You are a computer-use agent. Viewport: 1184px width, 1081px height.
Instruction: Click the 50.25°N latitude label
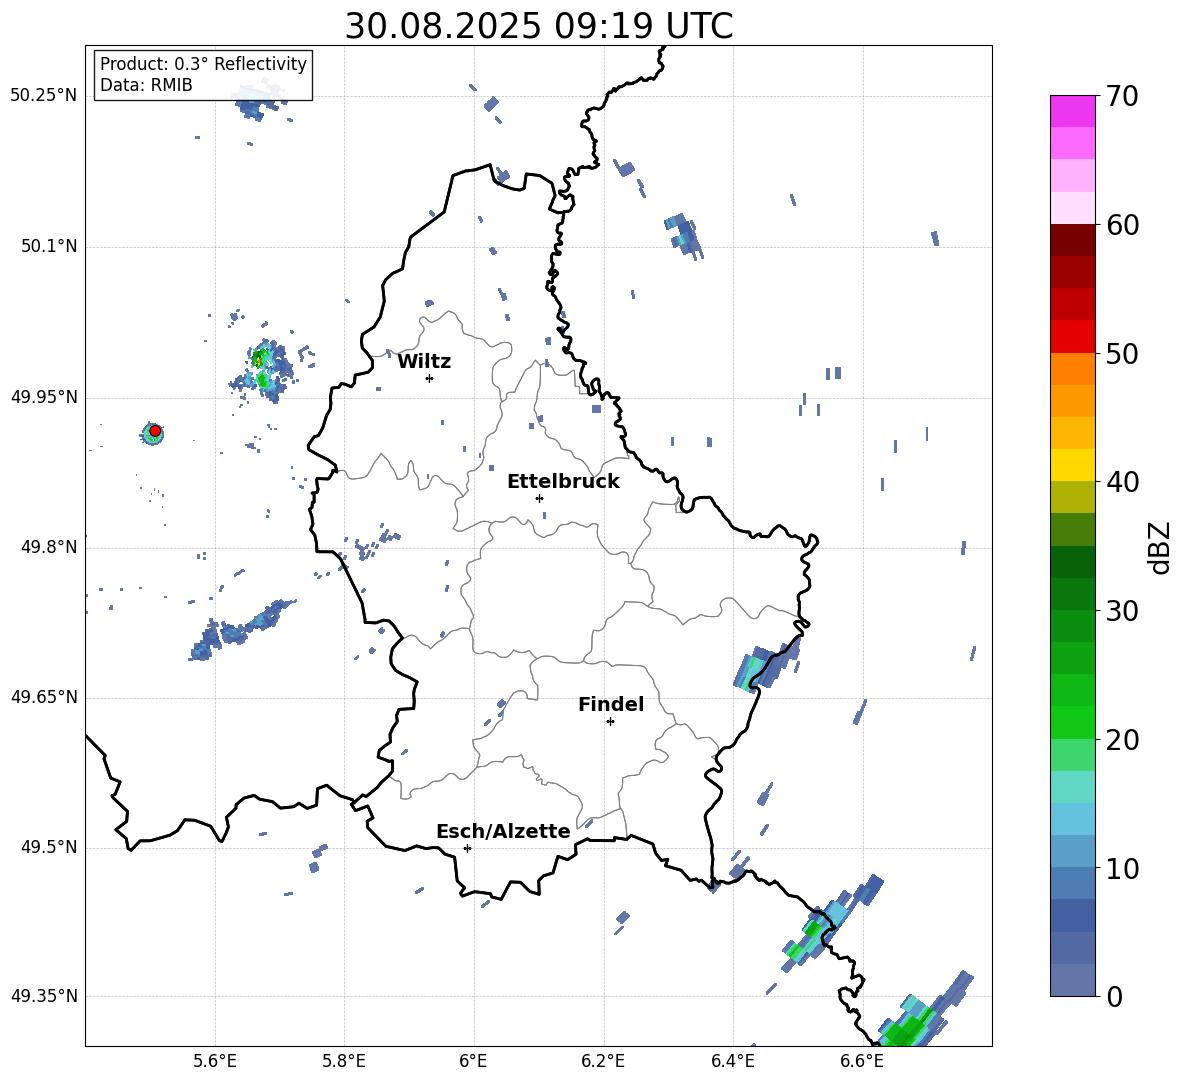tap(44, 96)
